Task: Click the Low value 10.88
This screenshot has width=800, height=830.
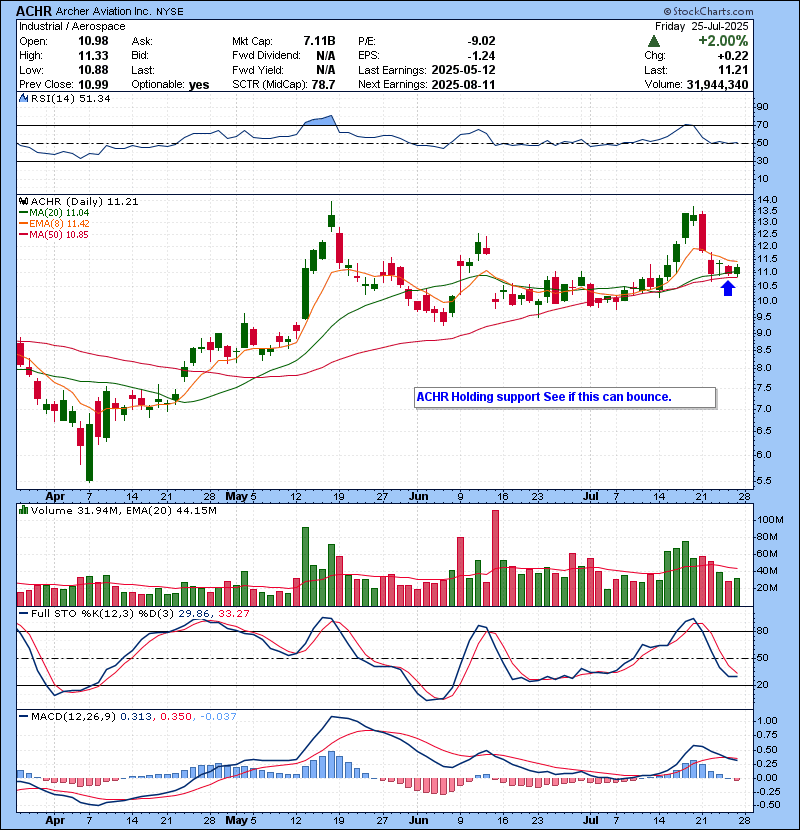Action: [93, 70]
